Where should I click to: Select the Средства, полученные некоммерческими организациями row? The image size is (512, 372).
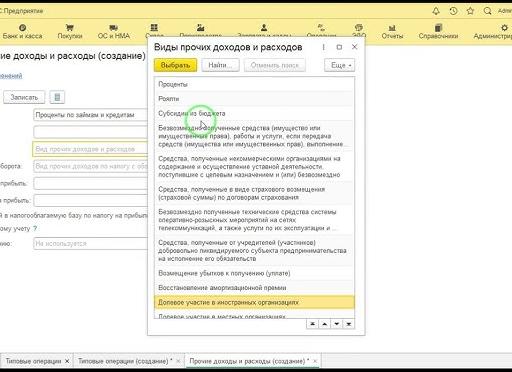coord(254,167)
